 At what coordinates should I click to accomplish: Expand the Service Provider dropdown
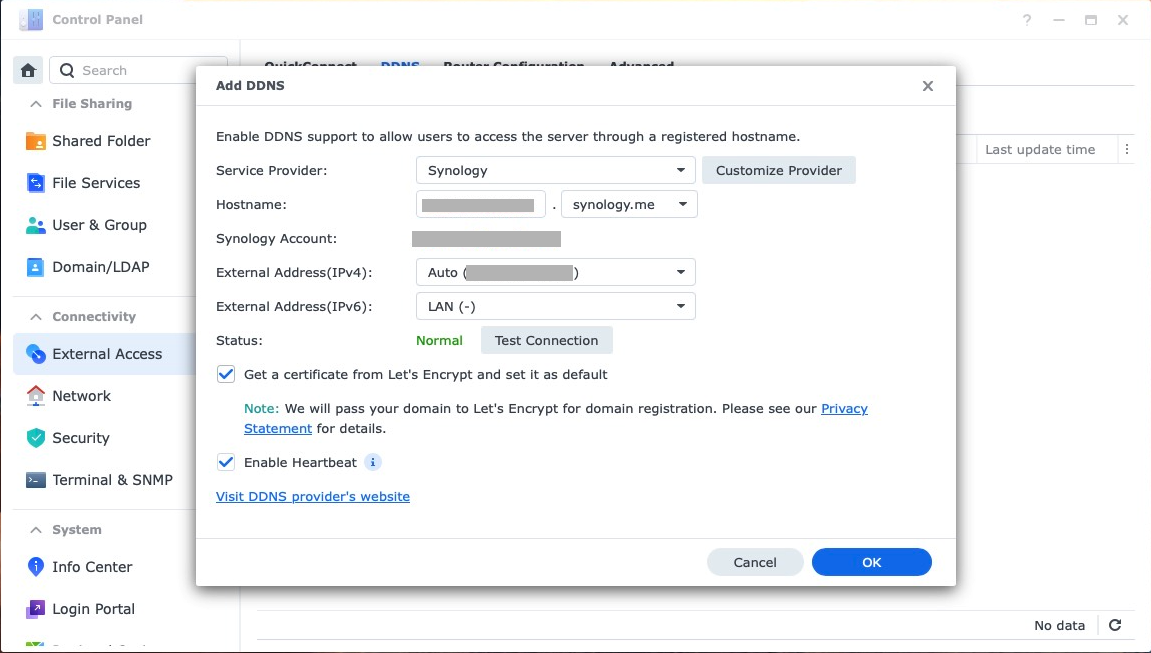tap(555, 171)
